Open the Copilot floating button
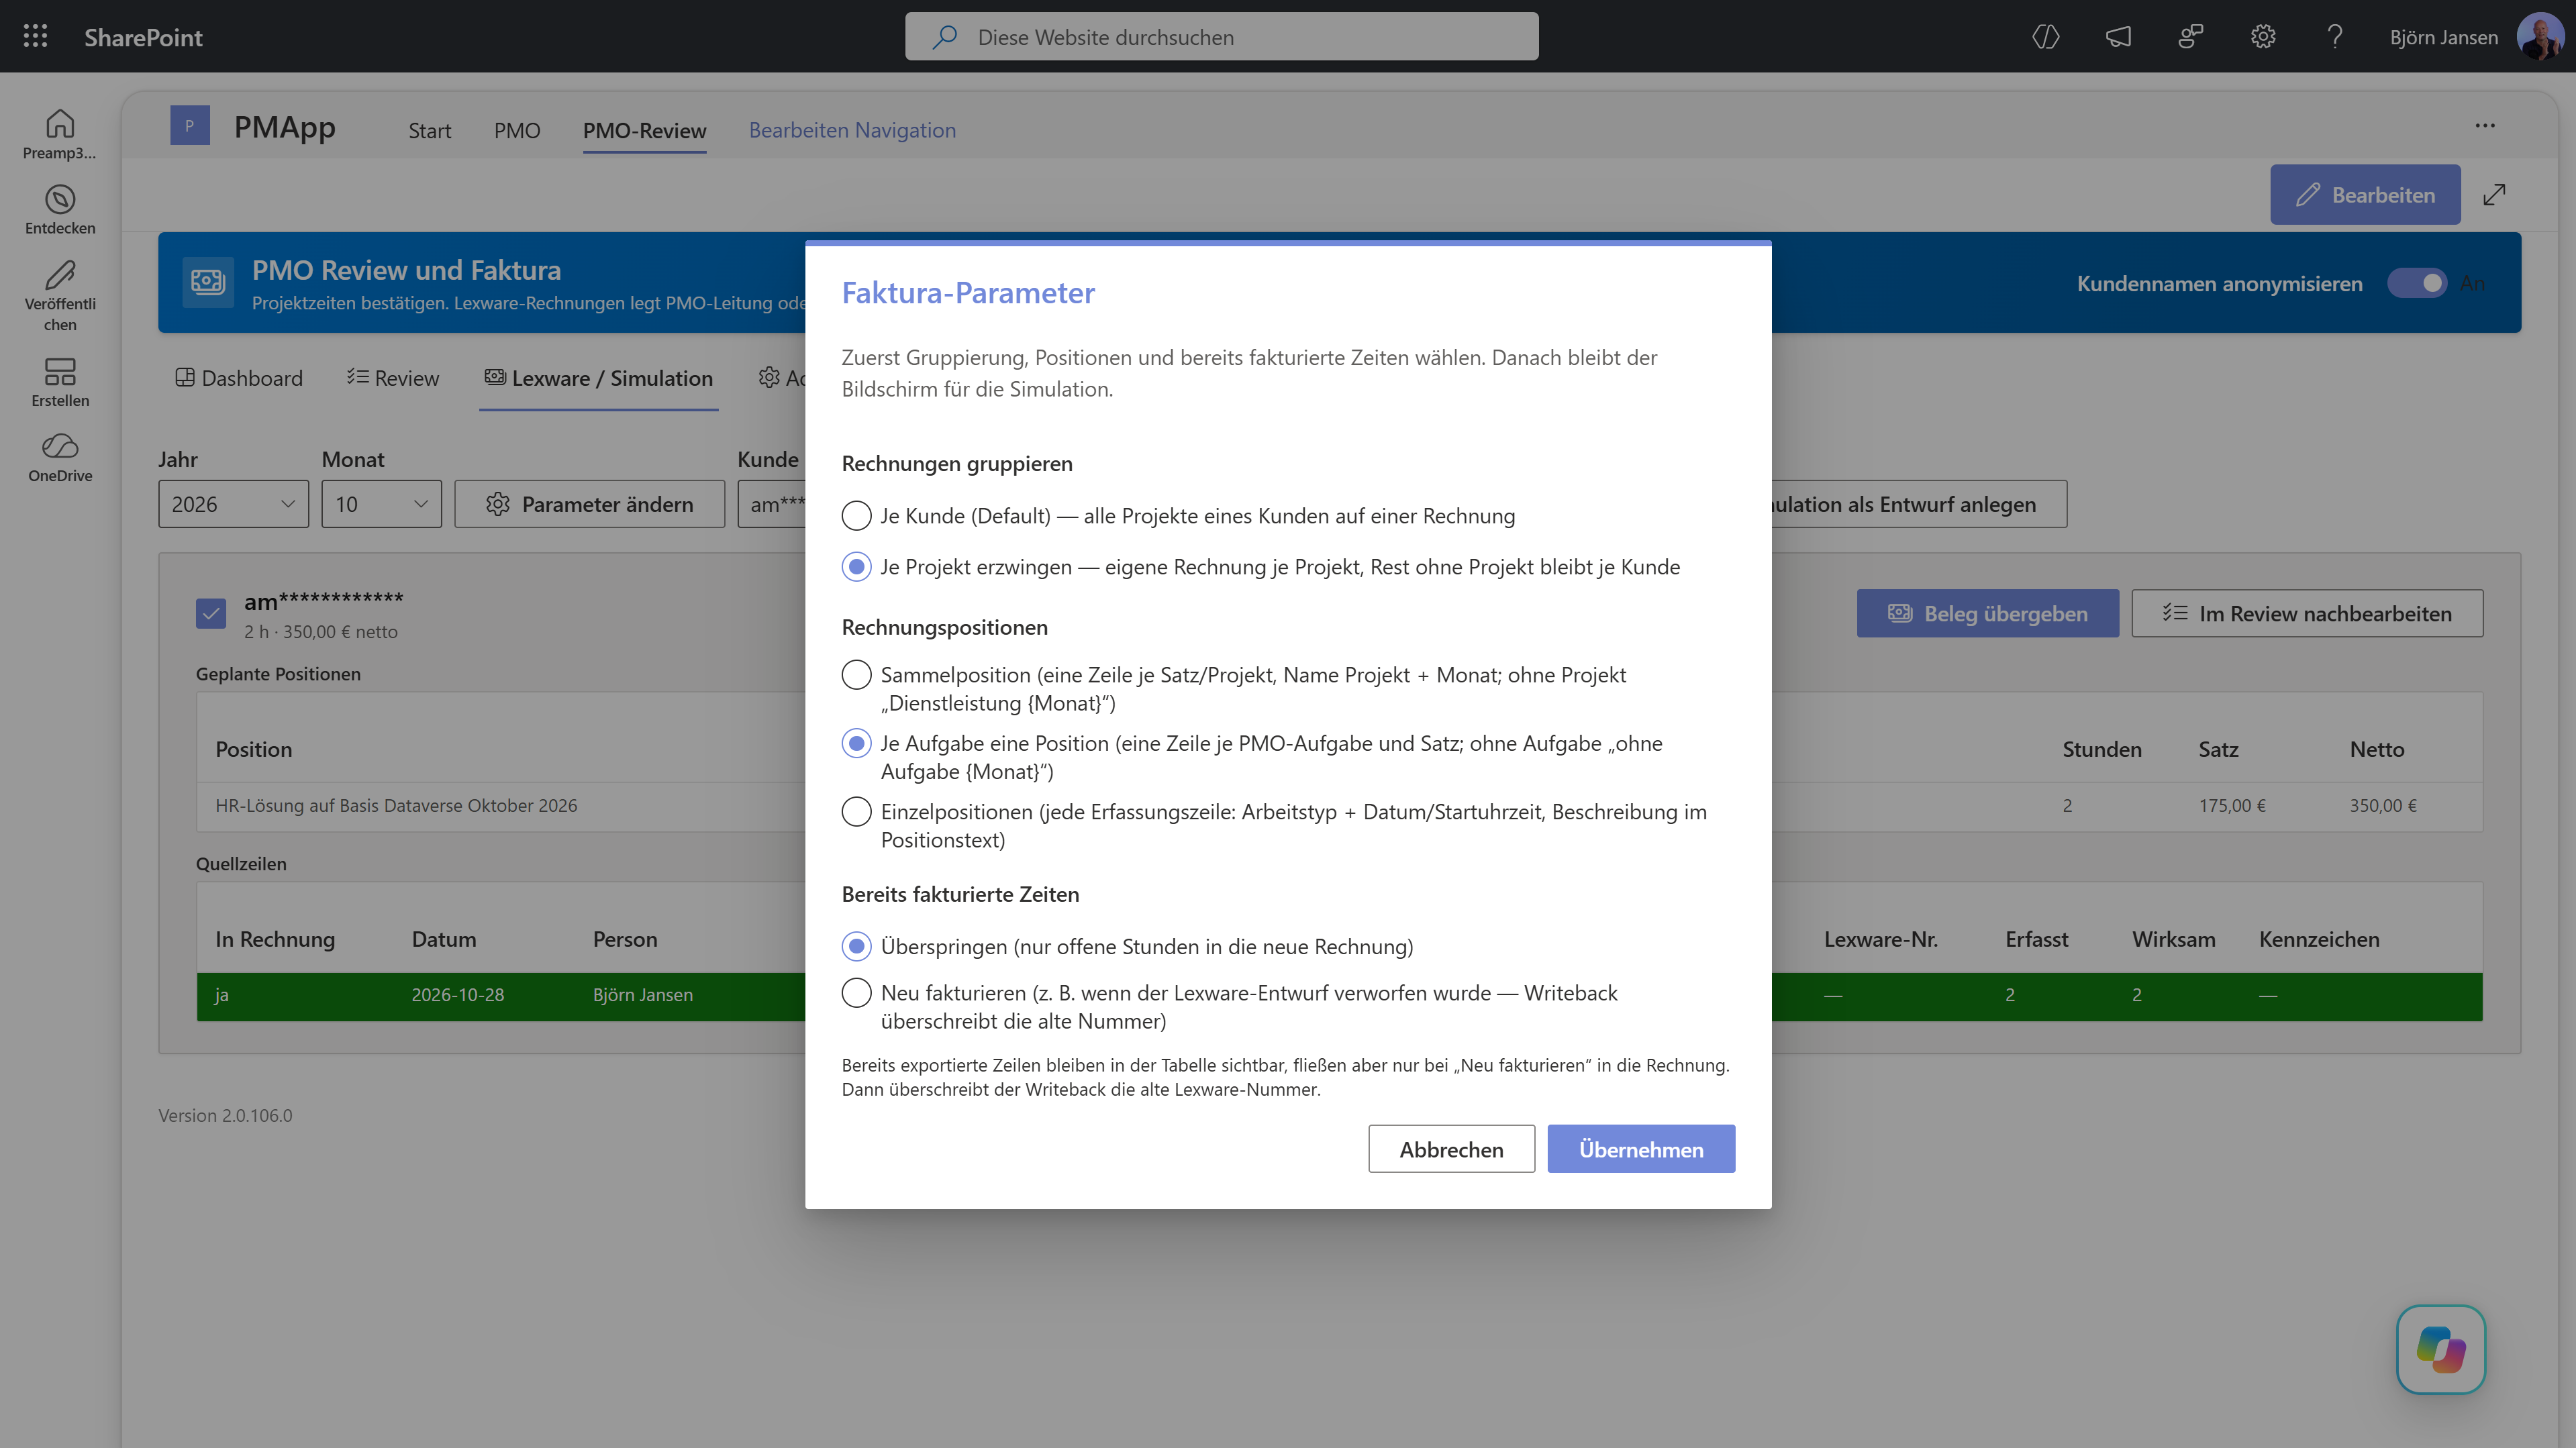Viewport: 2576px width, 1448px height. click(2441, 1349)
